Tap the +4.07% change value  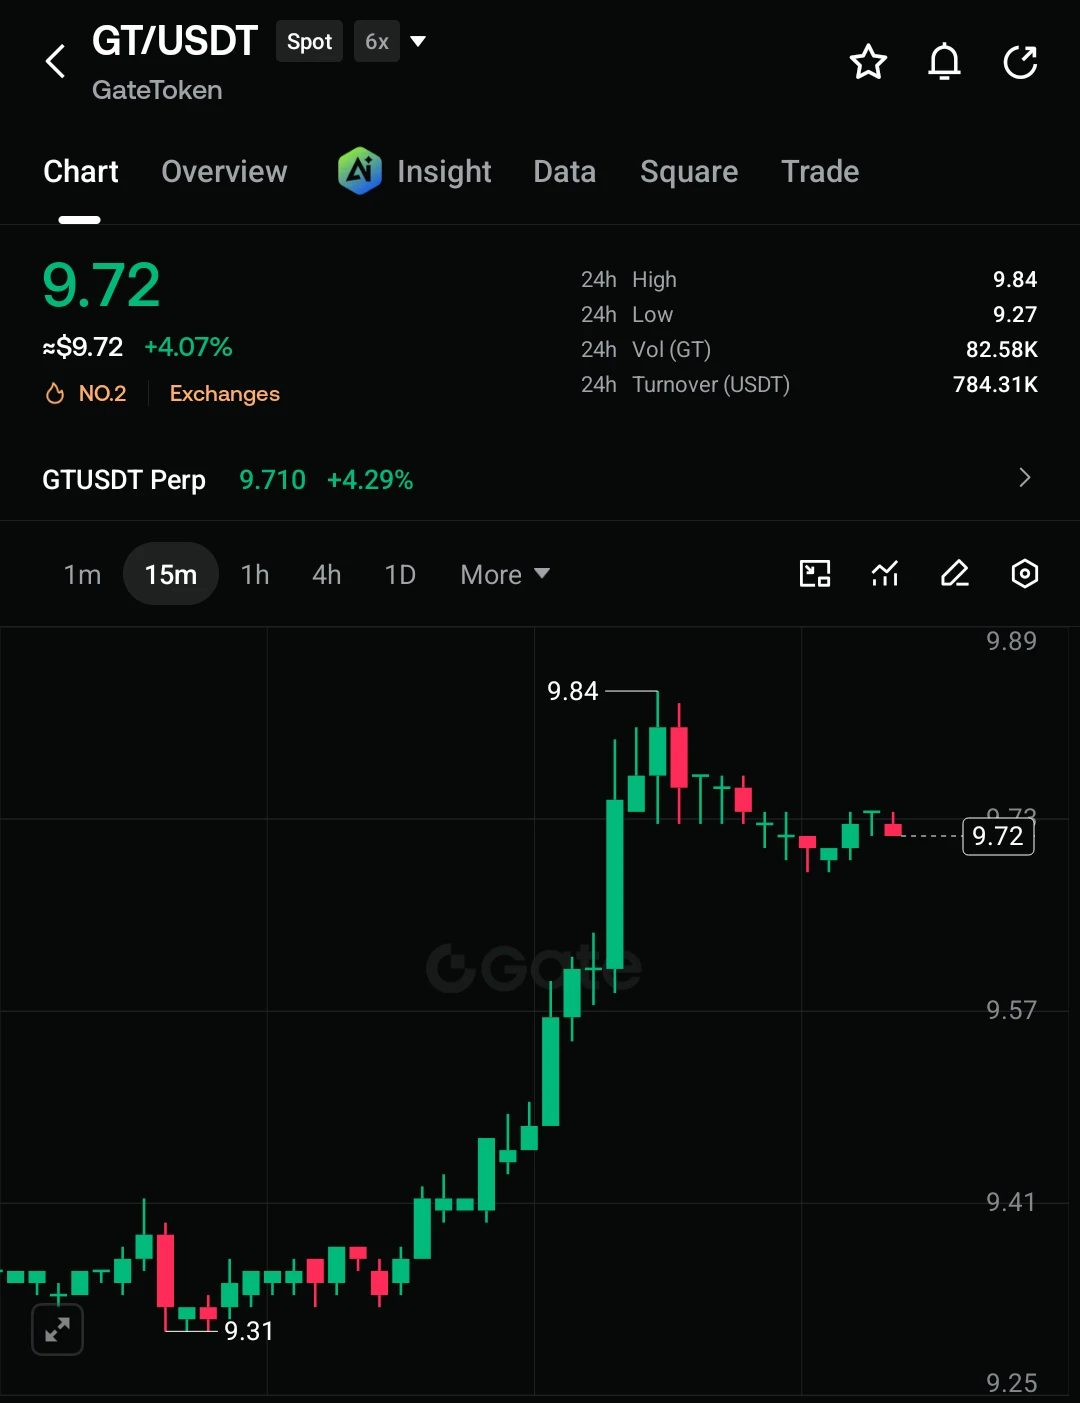[x=188, y=347]
